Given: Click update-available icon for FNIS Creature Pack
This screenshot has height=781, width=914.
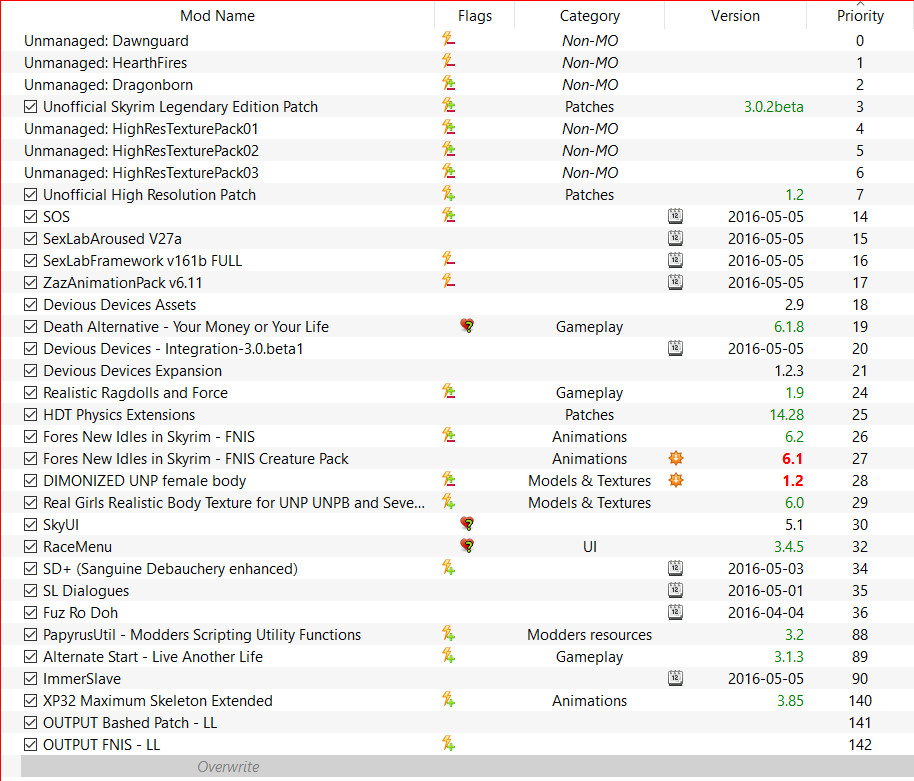Looking at the screenshot, I should 676,458.
